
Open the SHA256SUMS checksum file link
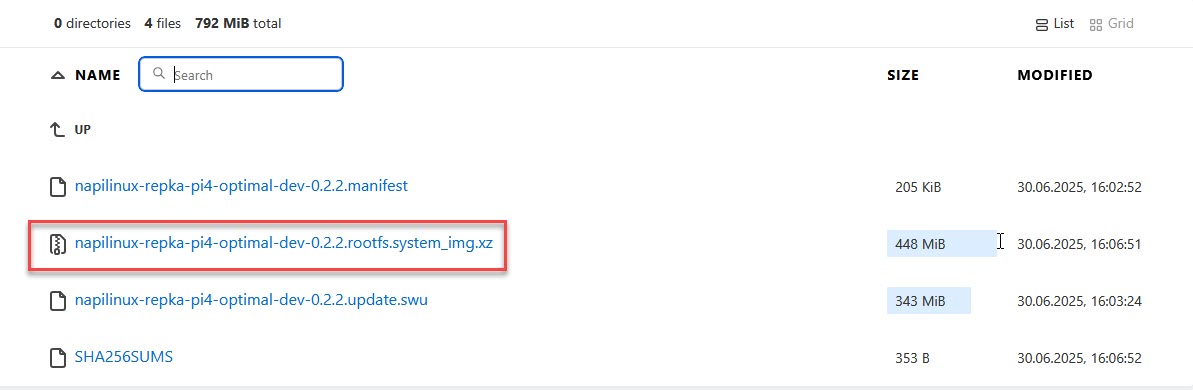(x=124, y=357)
